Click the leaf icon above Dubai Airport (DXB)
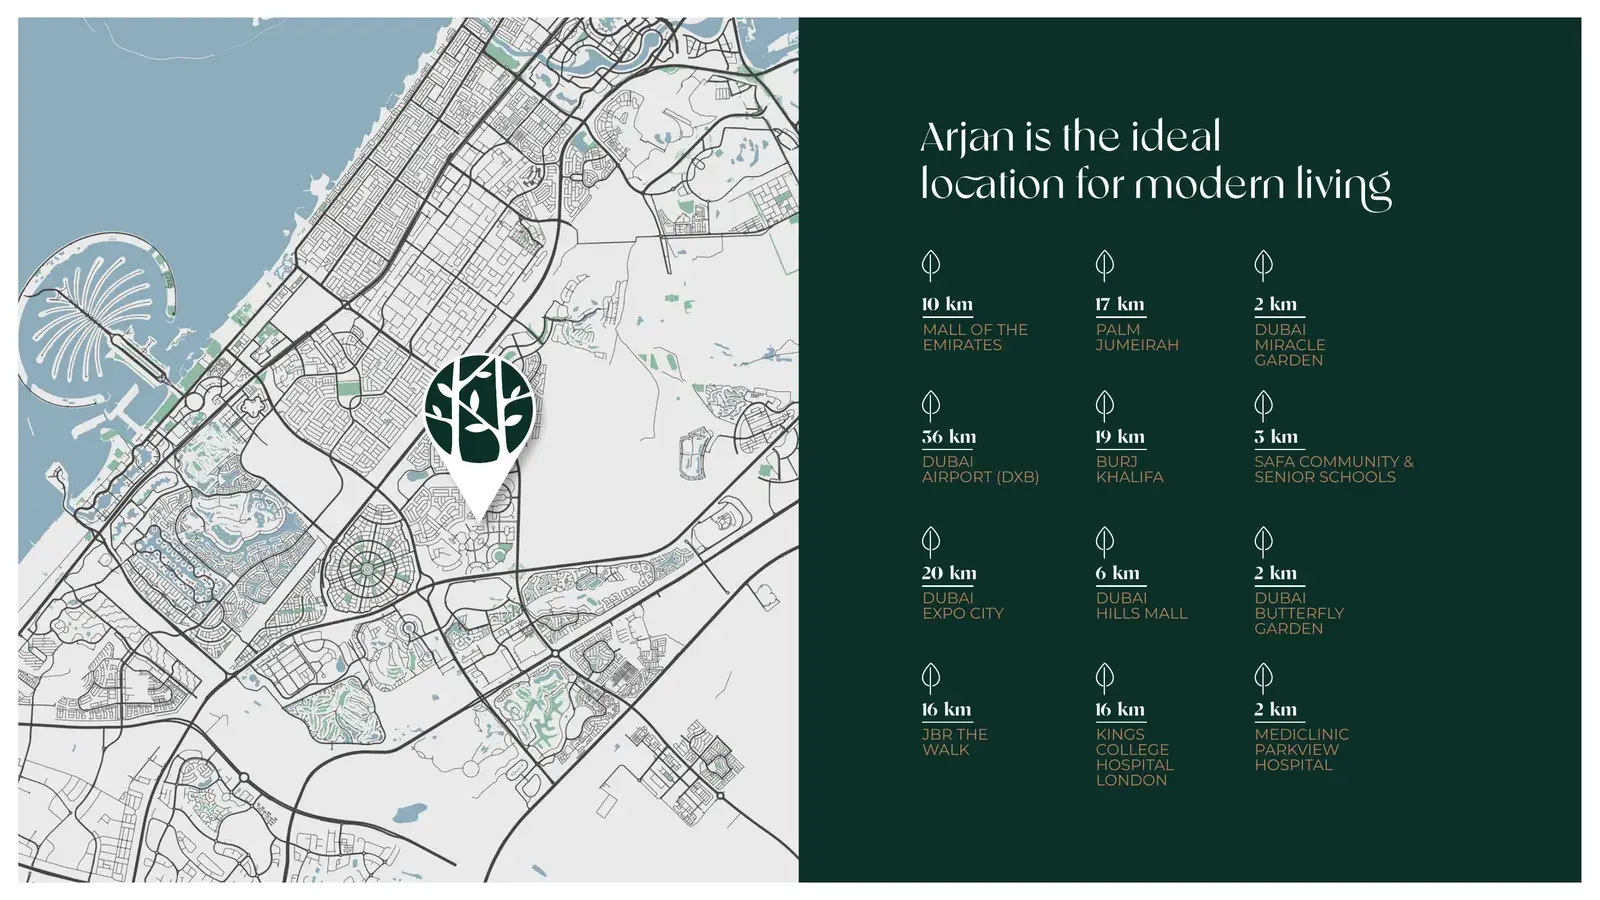 point(931,405)
